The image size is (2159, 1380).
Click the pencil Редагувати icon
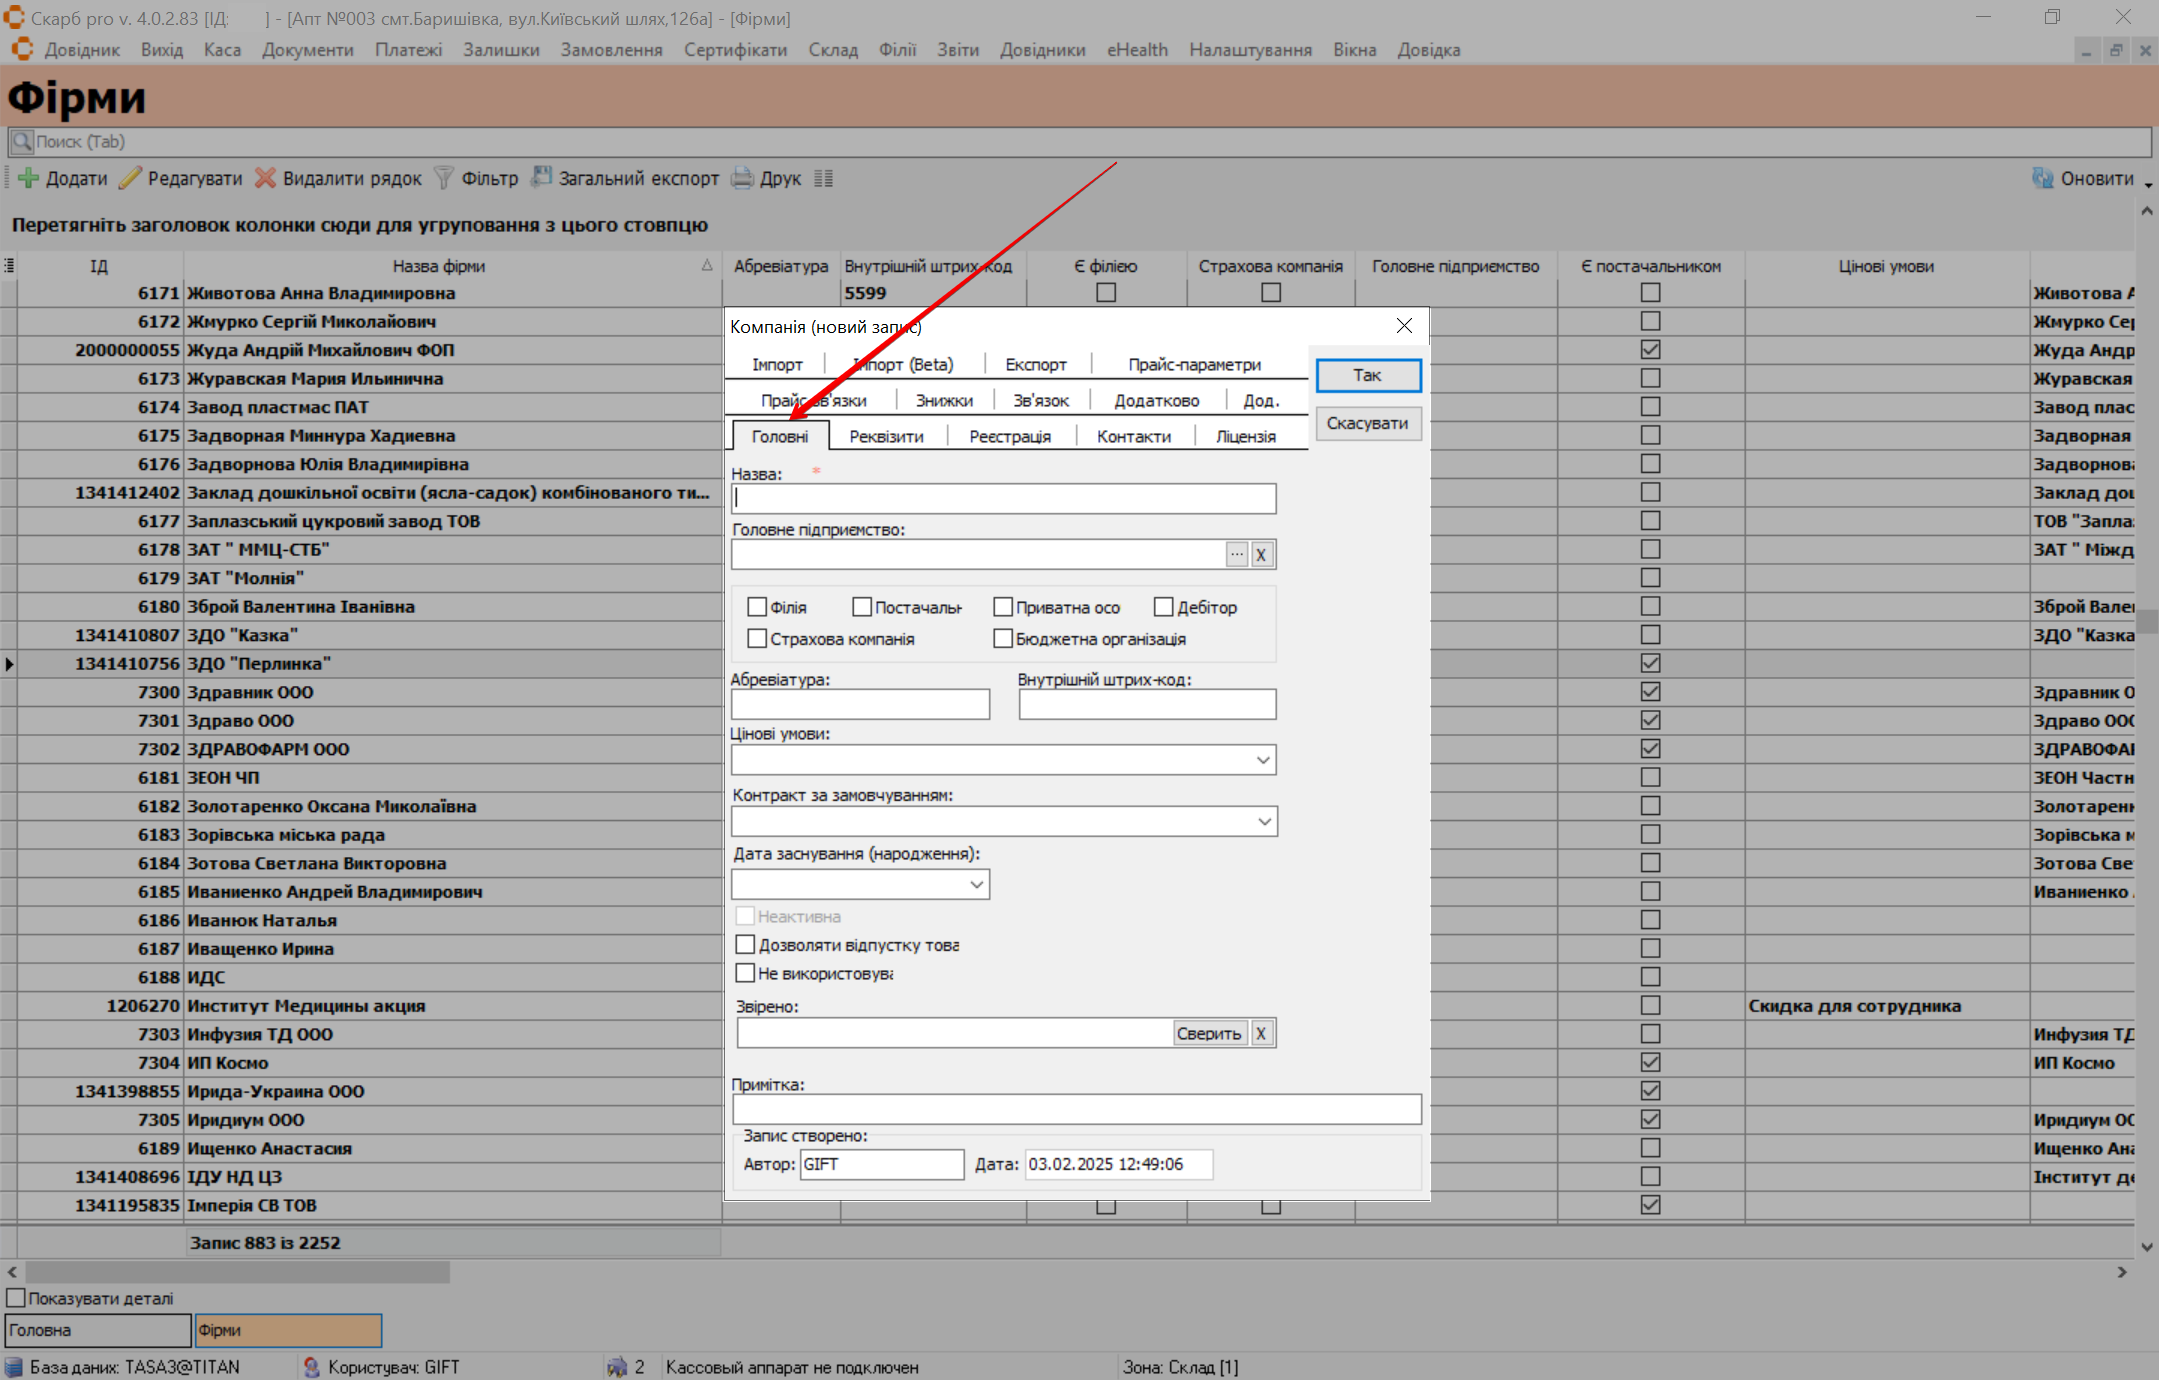pyautogui.click(x=130, y=178)
